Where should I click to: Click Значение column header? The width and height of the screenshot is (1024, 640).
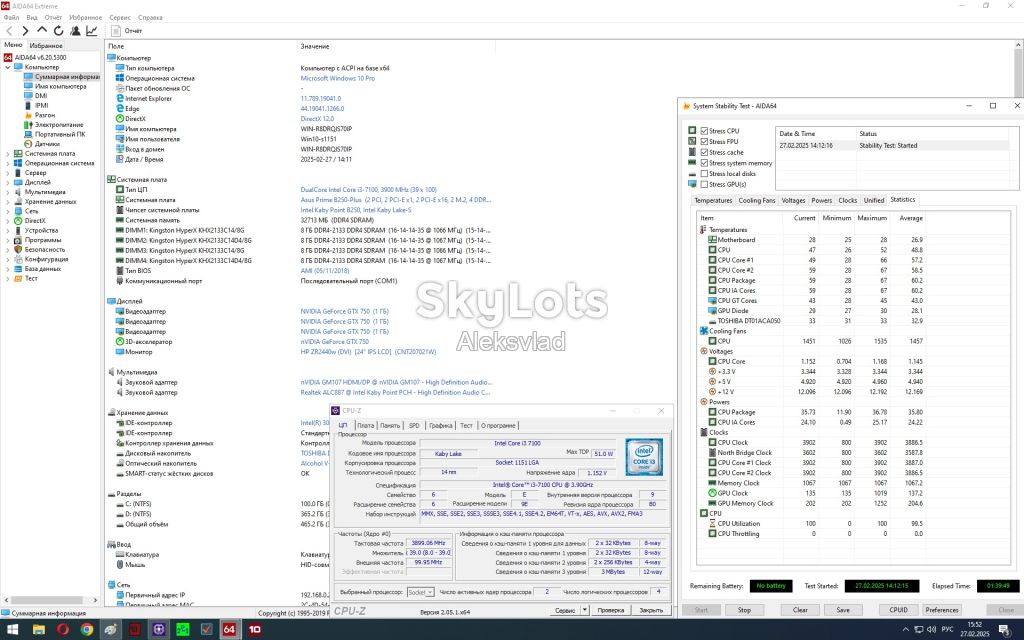[315, 46]
